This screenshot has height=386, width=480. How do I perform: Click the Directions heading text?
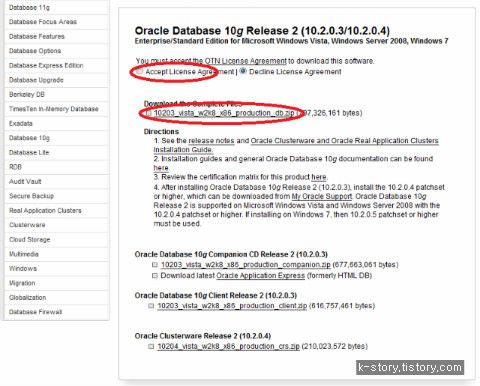161,131
